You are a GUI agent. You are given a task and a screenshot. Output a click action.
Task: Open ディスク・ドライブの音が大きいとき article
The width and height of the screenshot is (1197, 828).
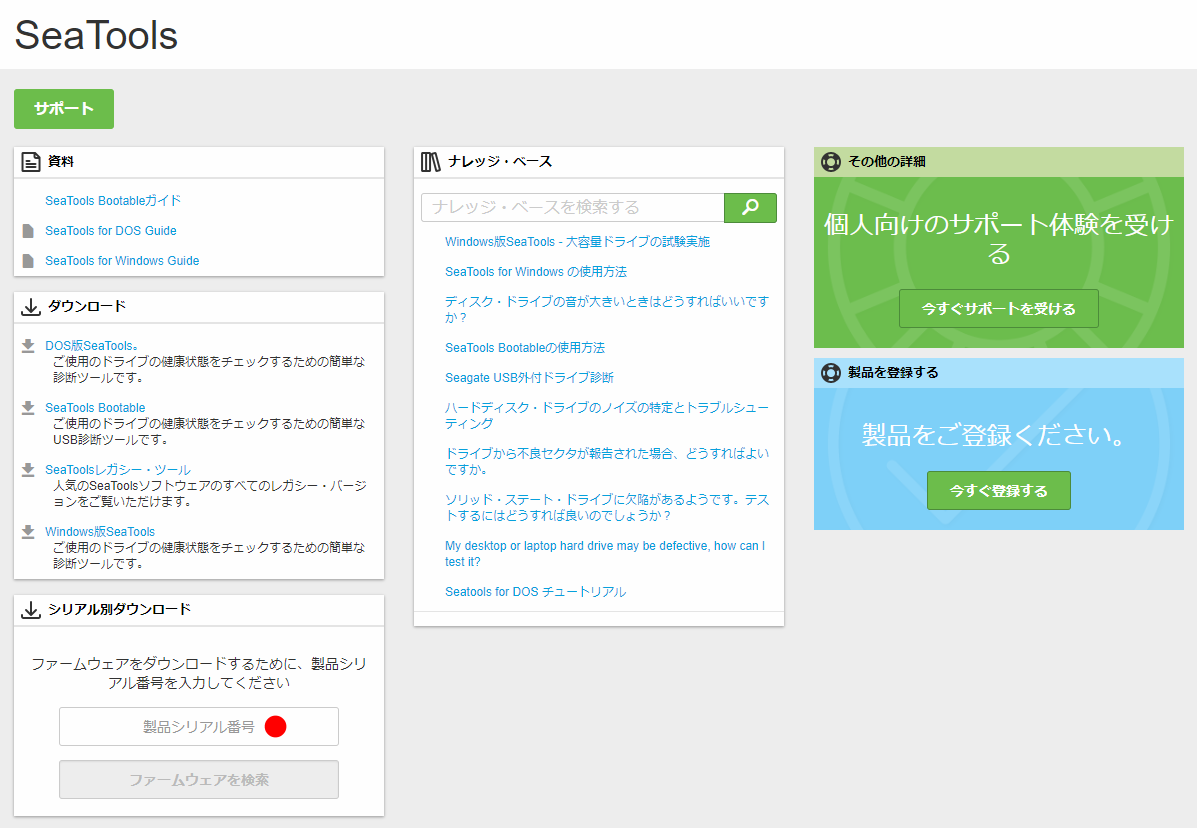607,310
